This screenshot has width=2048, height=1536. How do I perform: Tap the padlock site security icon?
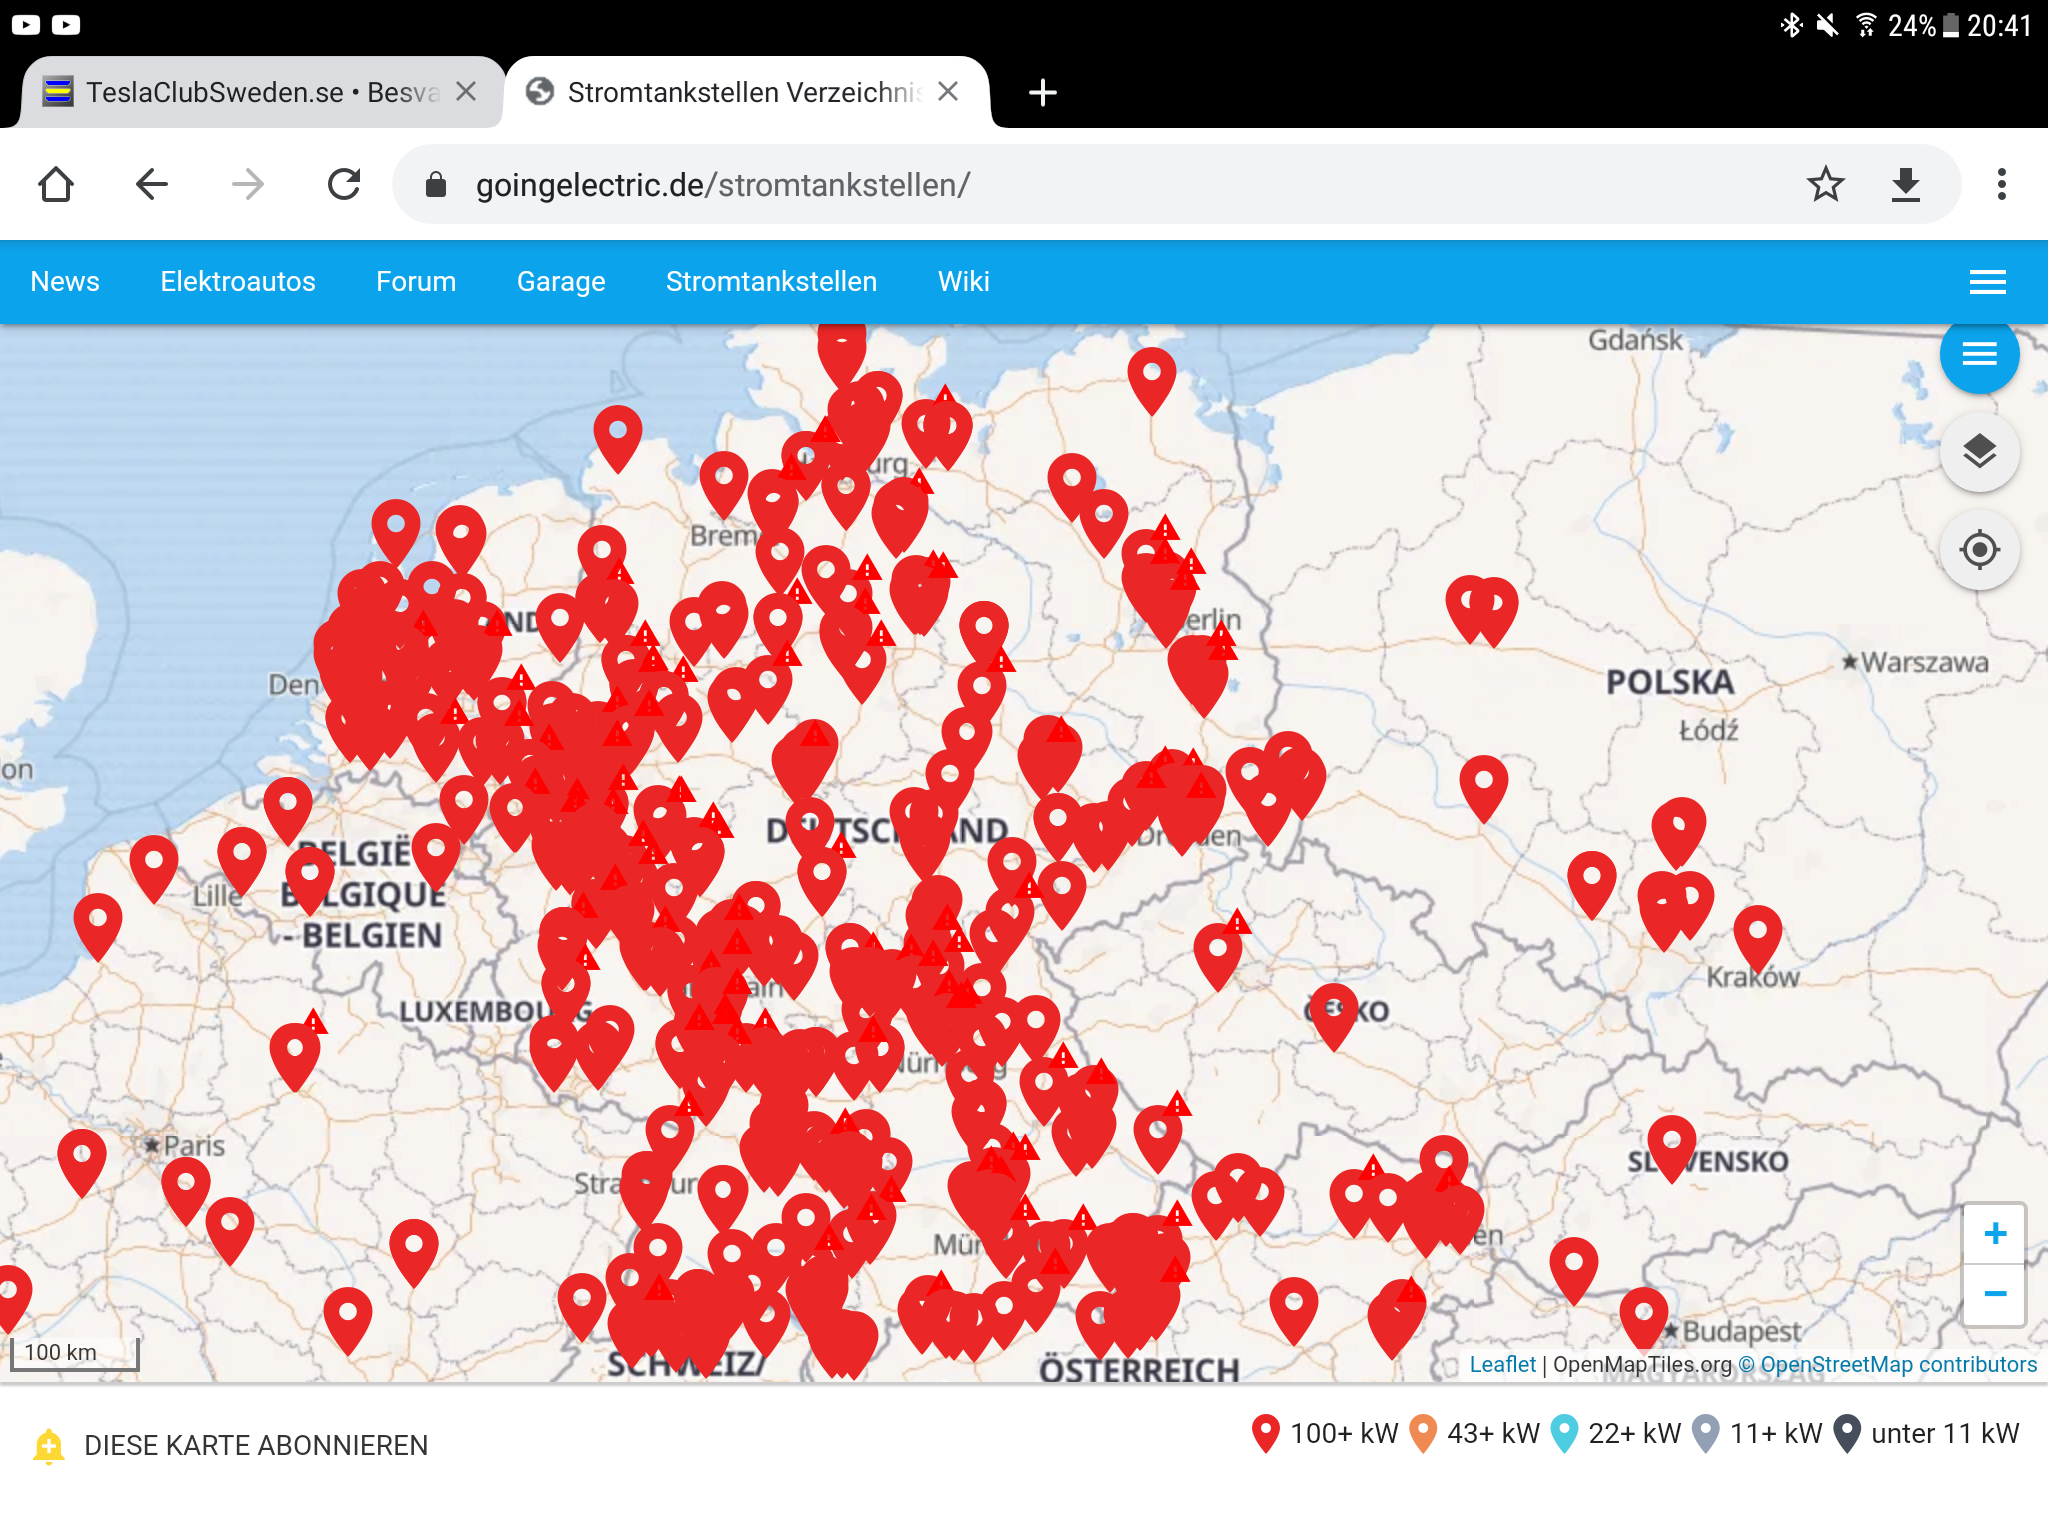(x=436, y=185)
